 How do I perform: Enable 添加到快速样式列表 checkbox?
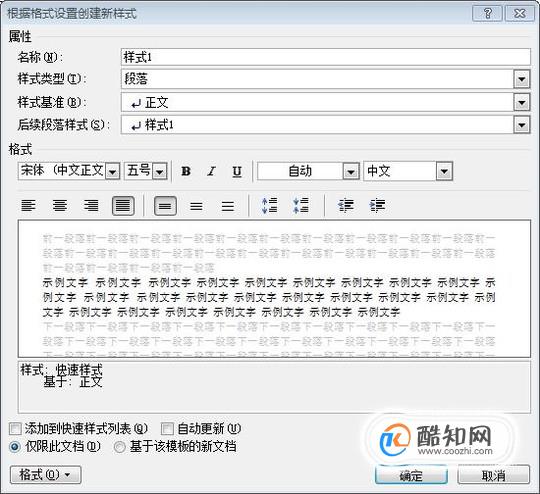pyautogui.click(x=15, y=429)
